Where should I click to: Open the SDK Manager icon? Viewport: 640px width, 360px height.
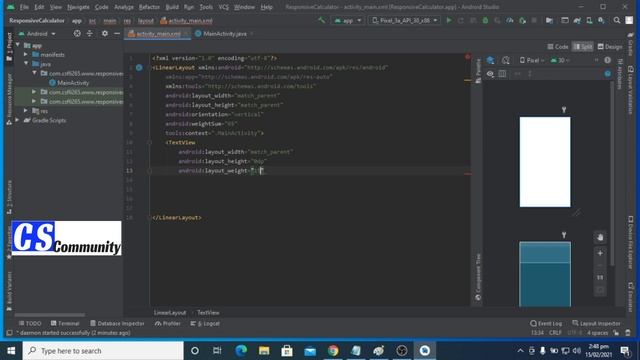point(601,20)
